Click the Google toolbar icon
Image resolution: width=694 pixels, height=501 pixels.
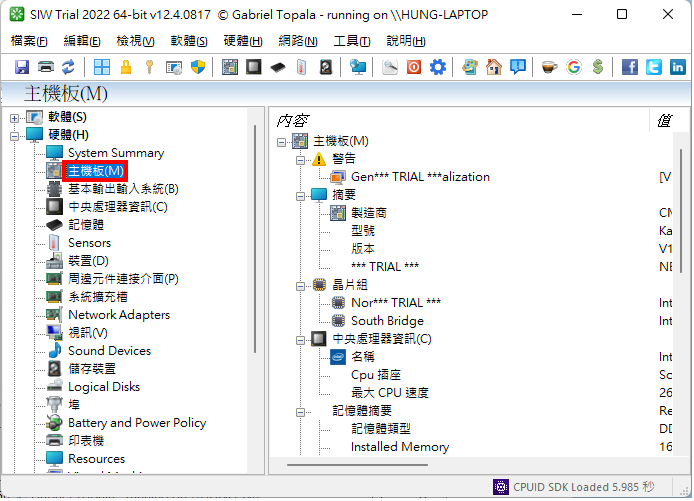click(x=574, y=67)
